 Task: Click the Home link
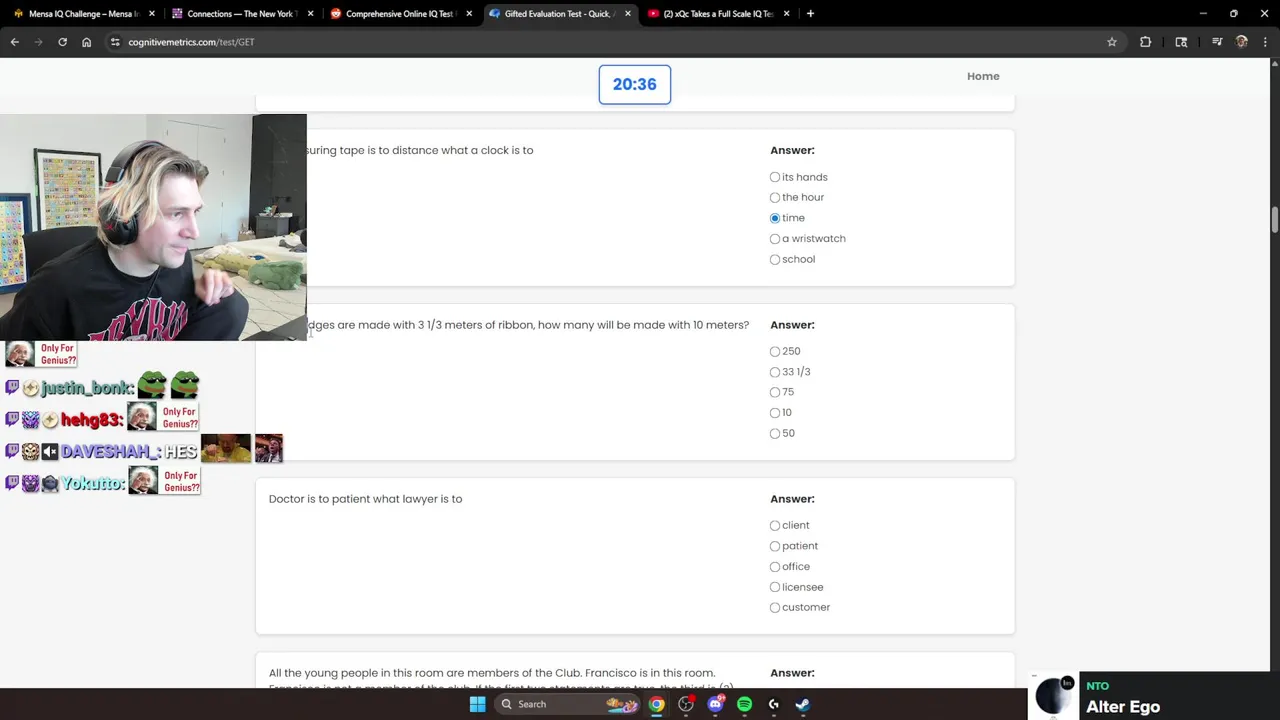click(983, 76)
